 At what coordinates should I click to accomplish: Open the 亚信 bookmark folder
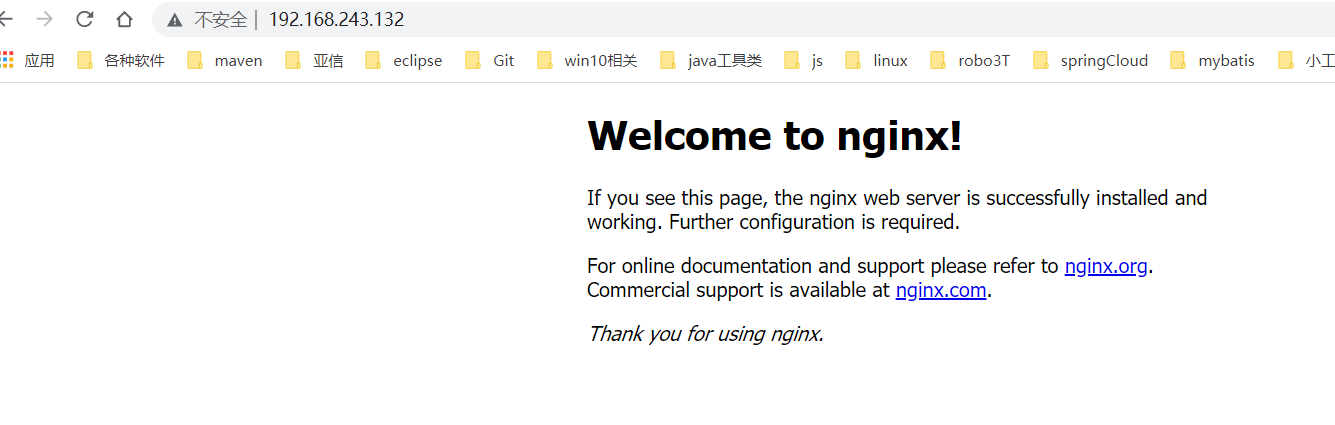coord(314,60)
